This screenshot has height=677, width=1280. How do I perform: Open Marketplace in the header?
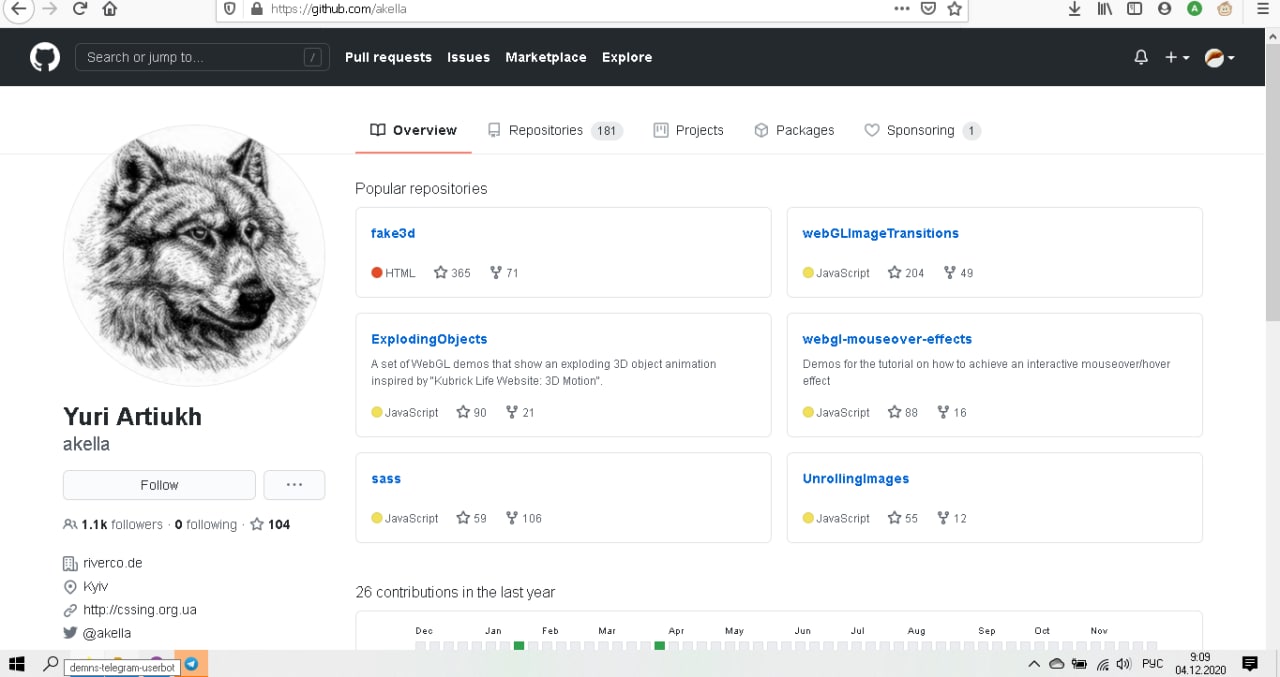coord(546,57)
